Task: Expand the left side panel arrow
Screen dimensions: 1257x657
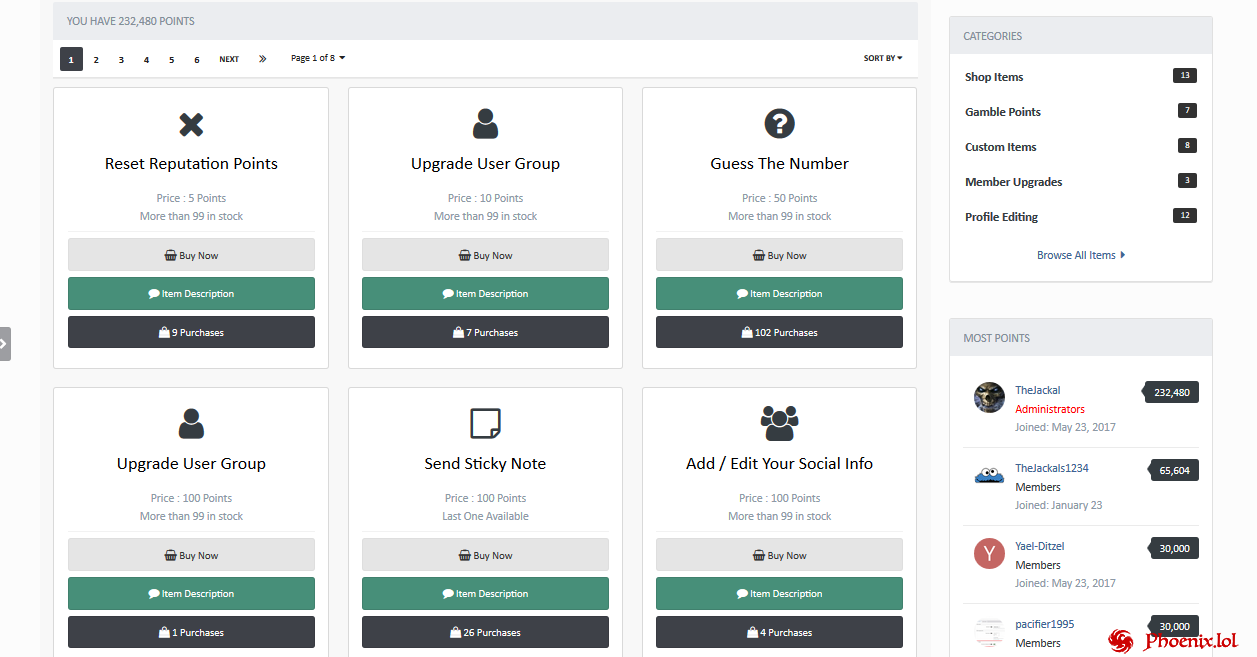Action: 5,343
